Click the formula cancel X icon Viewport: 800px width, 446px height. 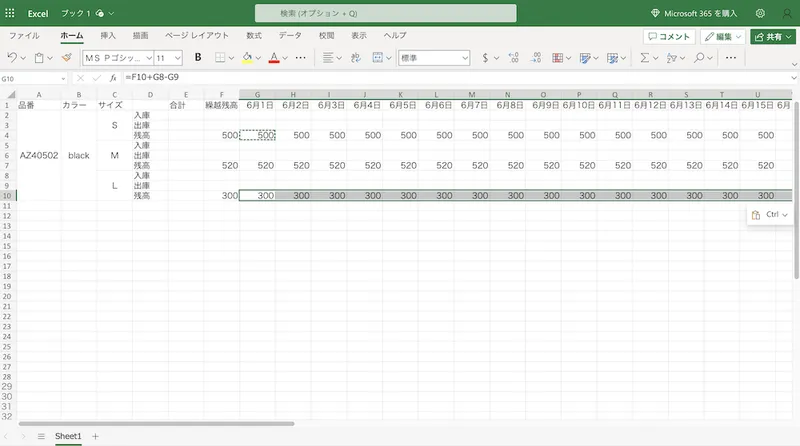(x=80, y=78)
